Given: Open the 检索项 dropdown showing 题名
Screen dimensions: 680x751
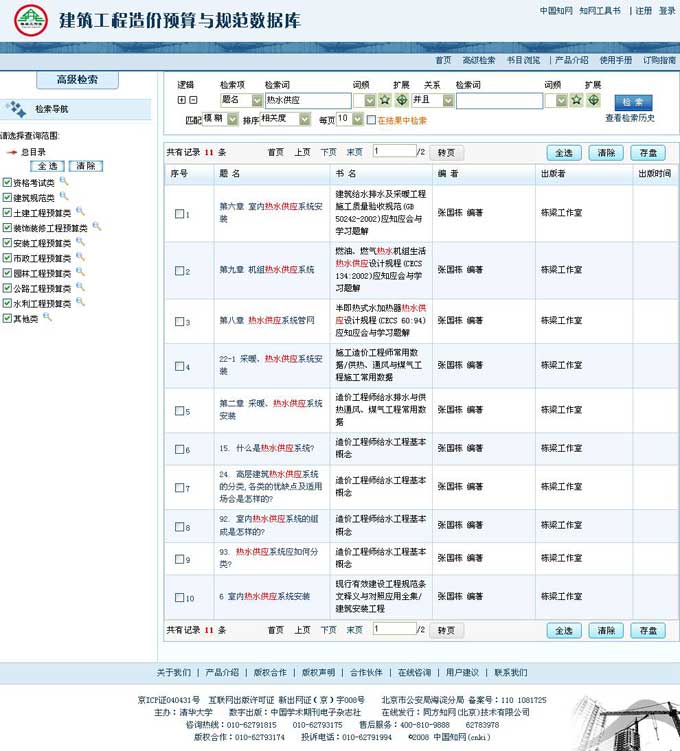Looking at the screenshot, I should click(240, 101).
